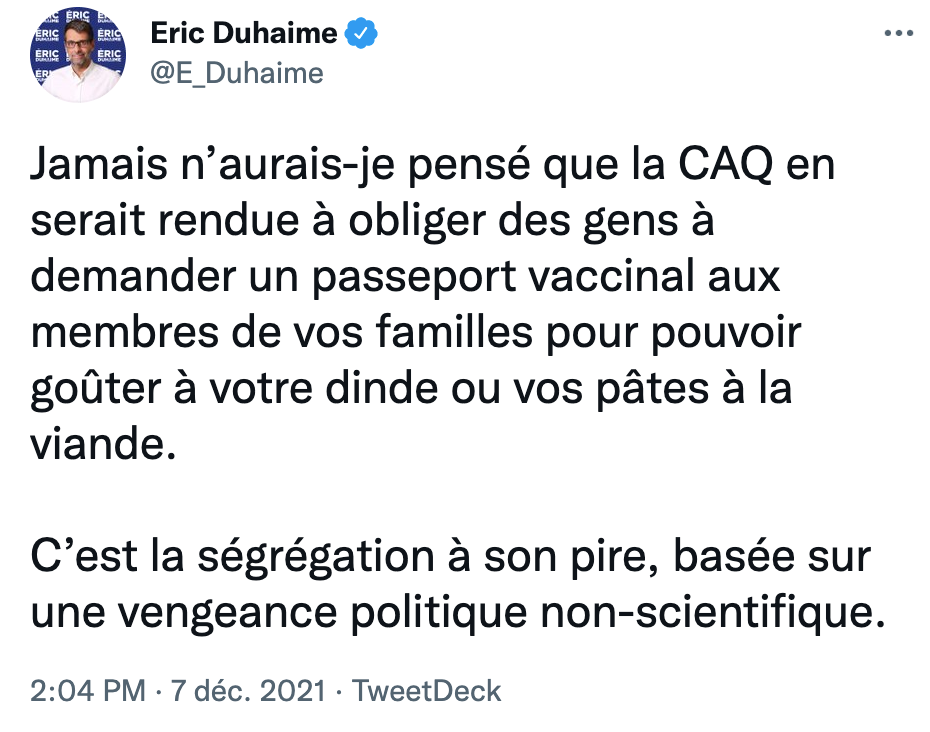Click the blue verified checkmark badge
This screenshot has height=732, width=930.
[x=361, y=33]
